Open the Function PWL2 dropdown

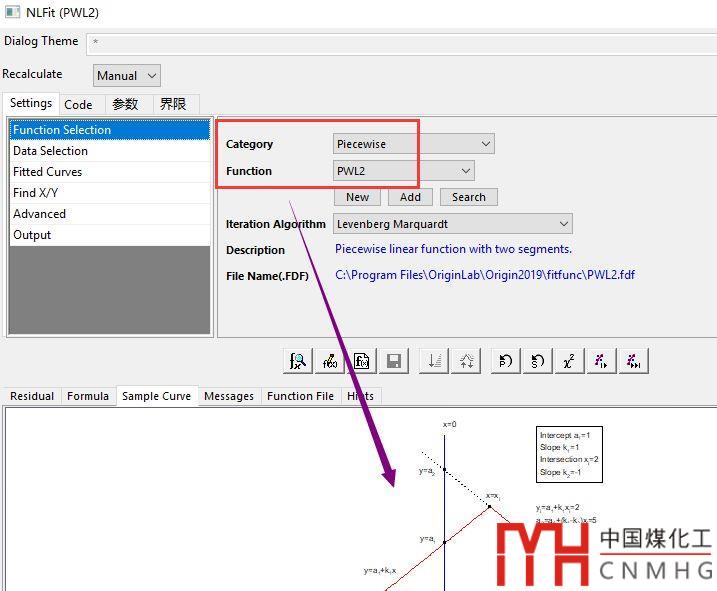pos(403,171)
